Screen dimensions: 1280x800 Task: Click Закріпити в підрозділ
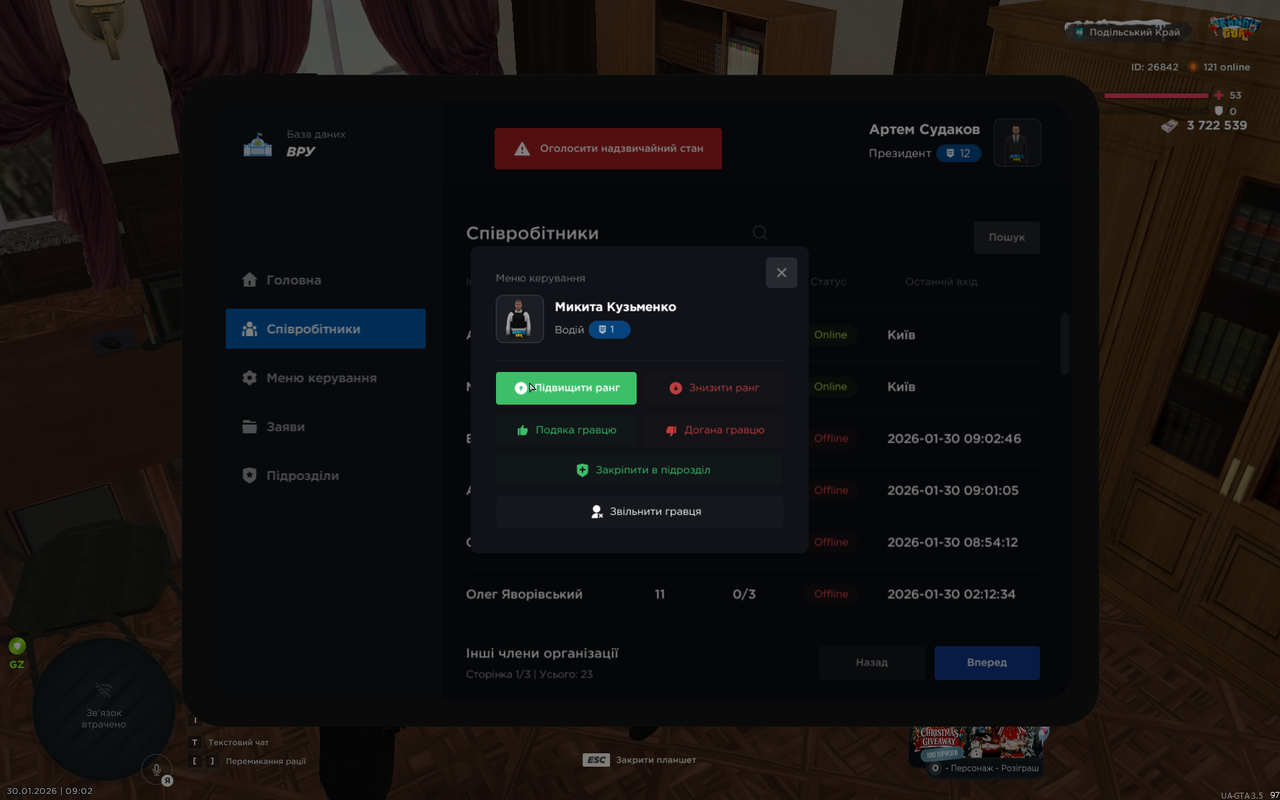640,470
